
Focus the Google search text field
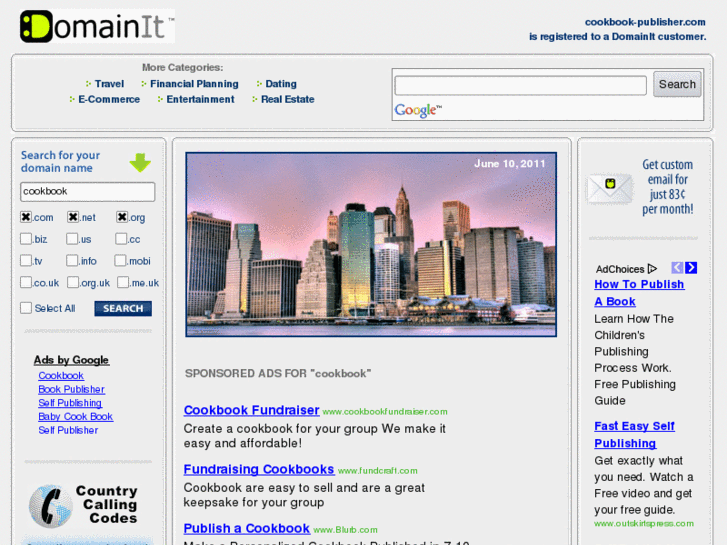(x=520, y=85)
